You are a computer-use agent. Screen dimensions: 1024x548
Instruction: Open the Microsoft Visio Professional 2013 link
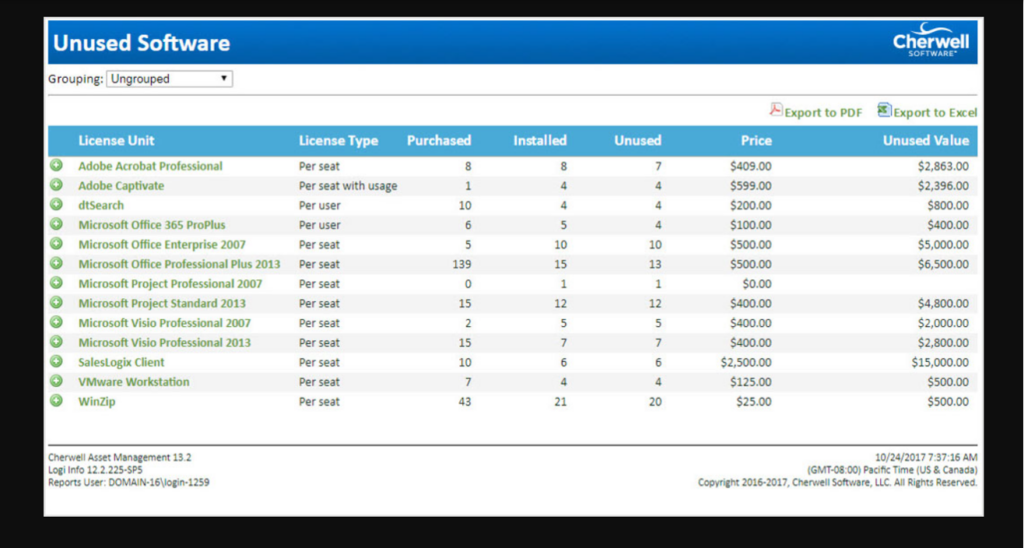tap(165, 342)
